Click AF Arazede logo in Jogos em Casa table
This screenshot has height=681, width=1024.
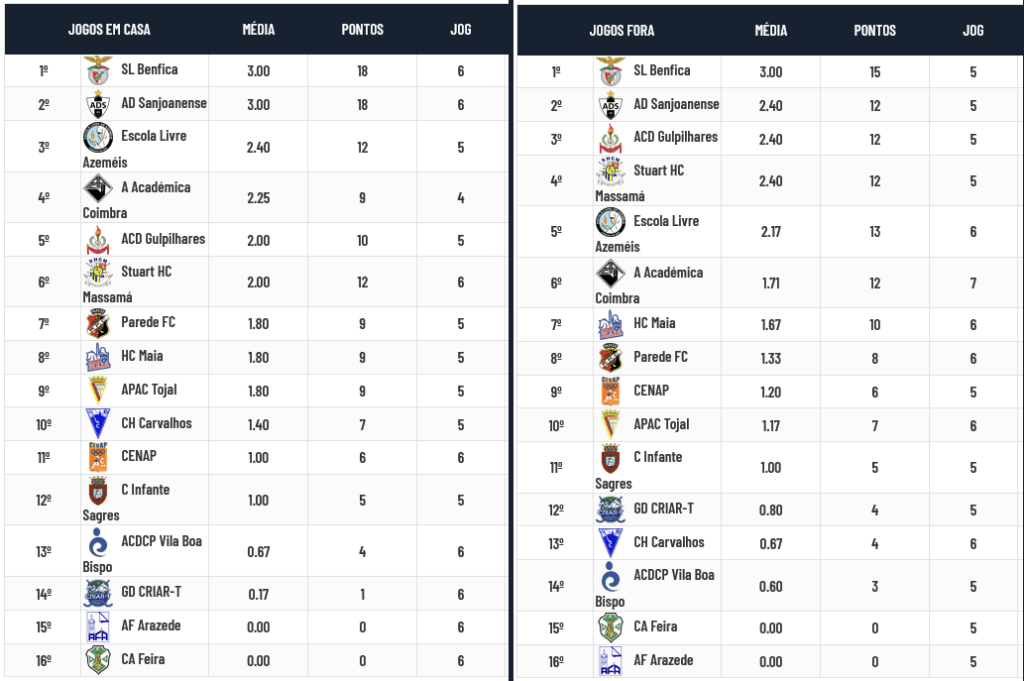point(97,626)
